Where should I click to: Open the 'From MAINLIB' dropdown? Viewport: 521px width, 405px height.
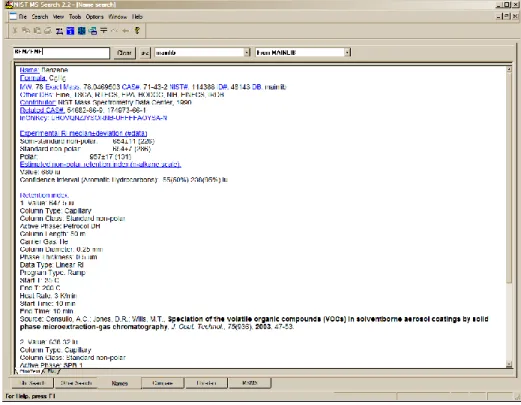click(347, 52)
